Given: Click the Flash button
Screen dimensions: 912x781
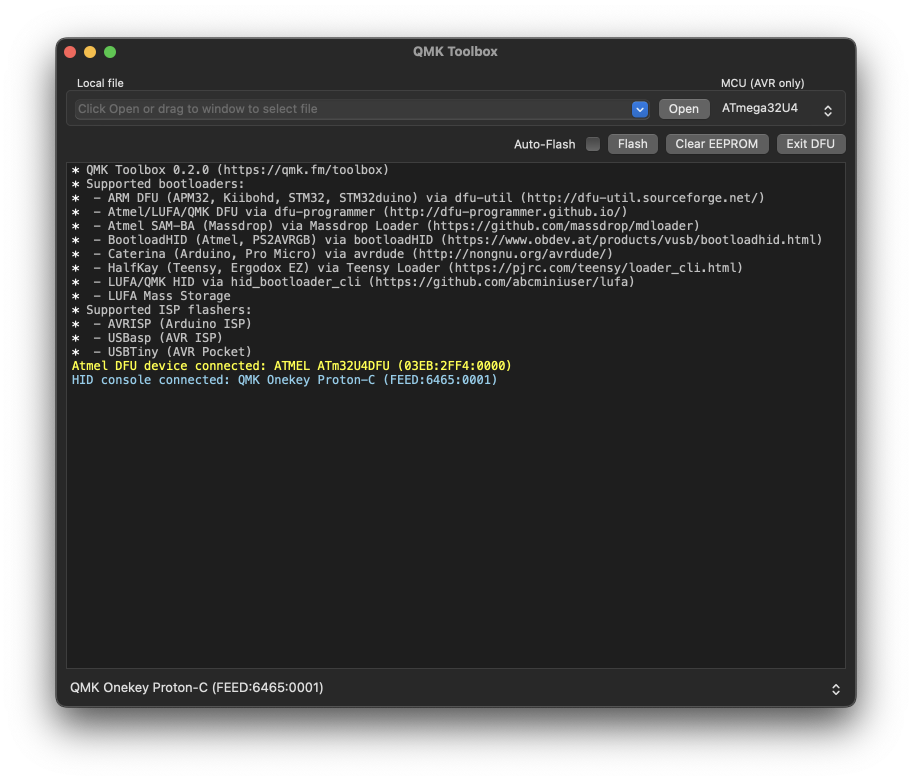Looking at the screenshot, I should [632, 144].
